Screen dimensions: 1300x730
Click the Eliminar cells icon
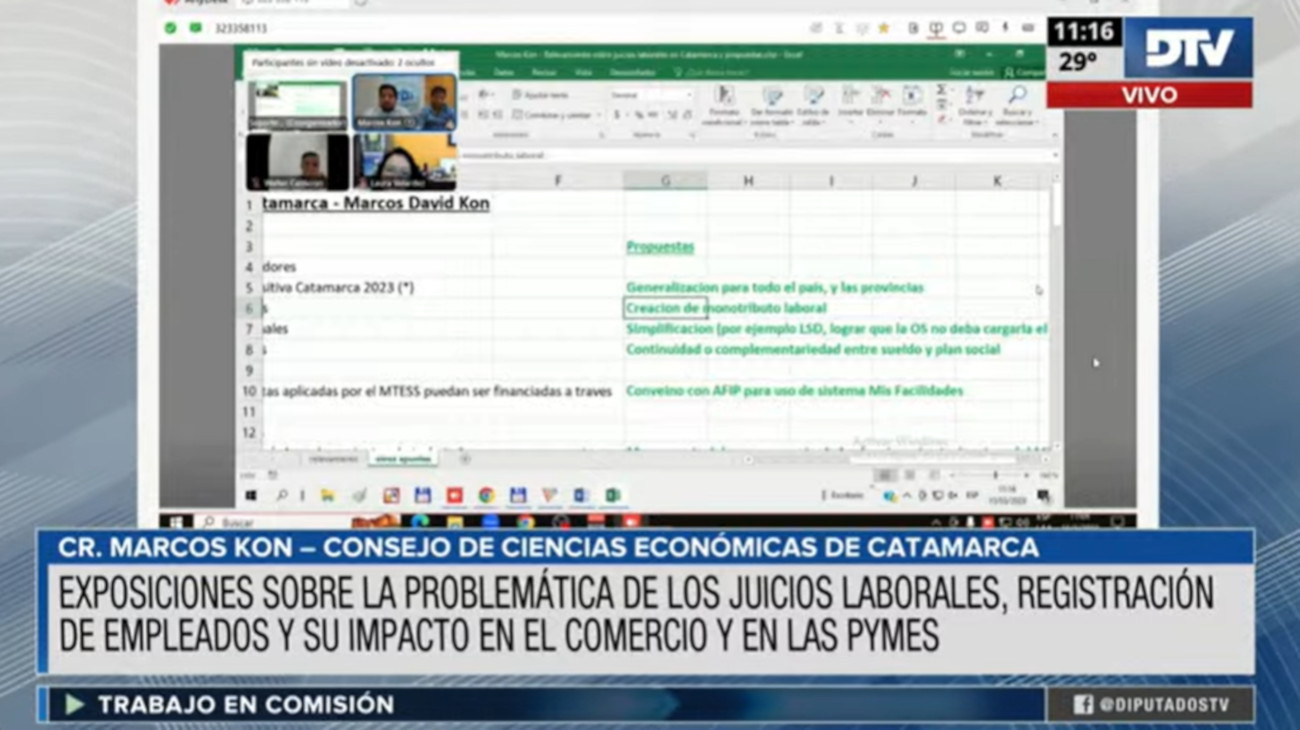pyautogui.click(x=880, y=96)
